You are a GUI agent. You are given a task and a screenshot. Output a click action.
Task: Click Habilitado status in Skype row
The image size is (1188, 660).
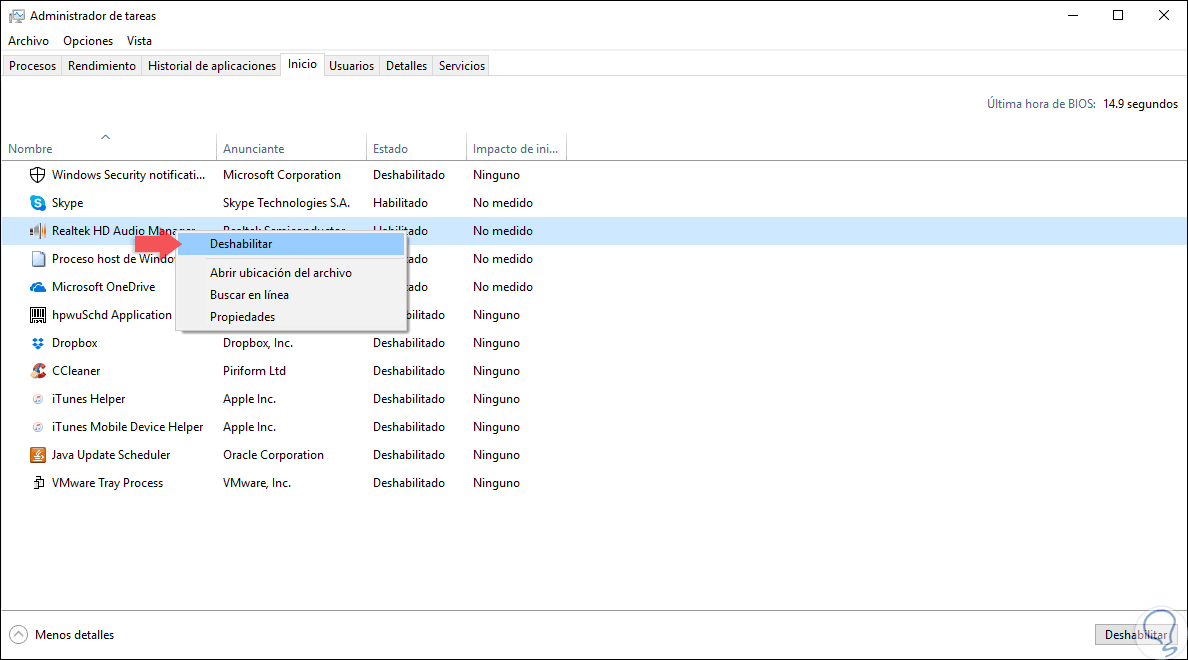tap(400, 203)
